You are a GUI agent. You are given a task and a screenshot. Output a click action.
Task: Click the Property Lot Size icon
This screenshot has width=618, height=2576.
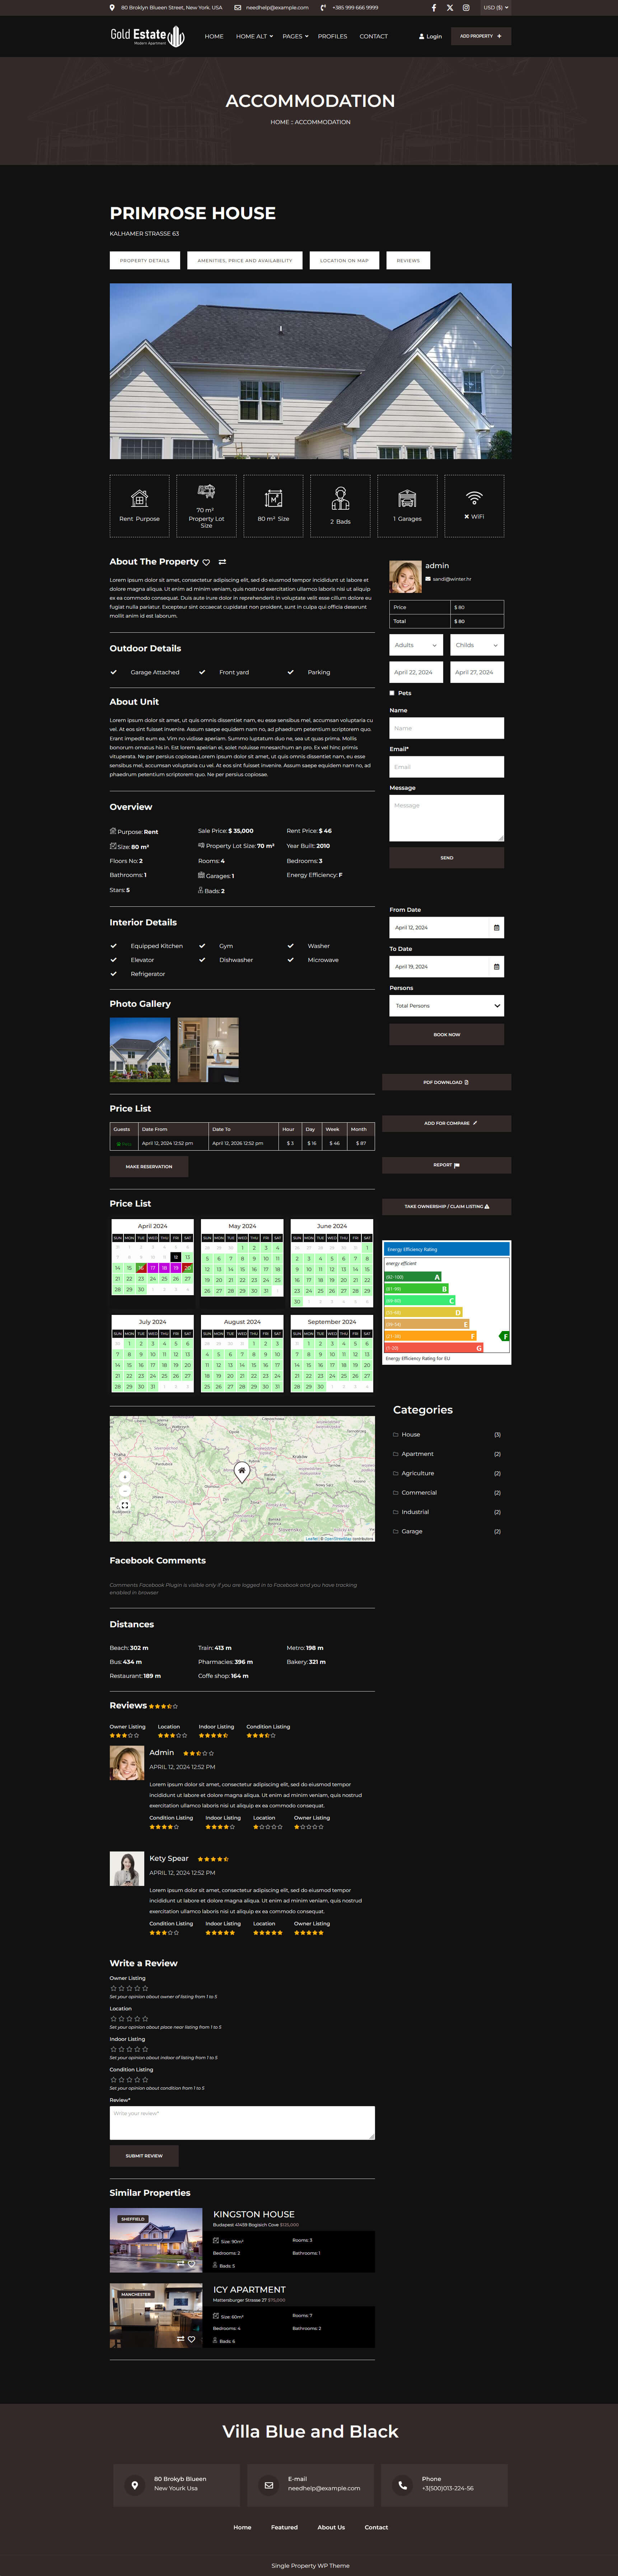[206, 491]
